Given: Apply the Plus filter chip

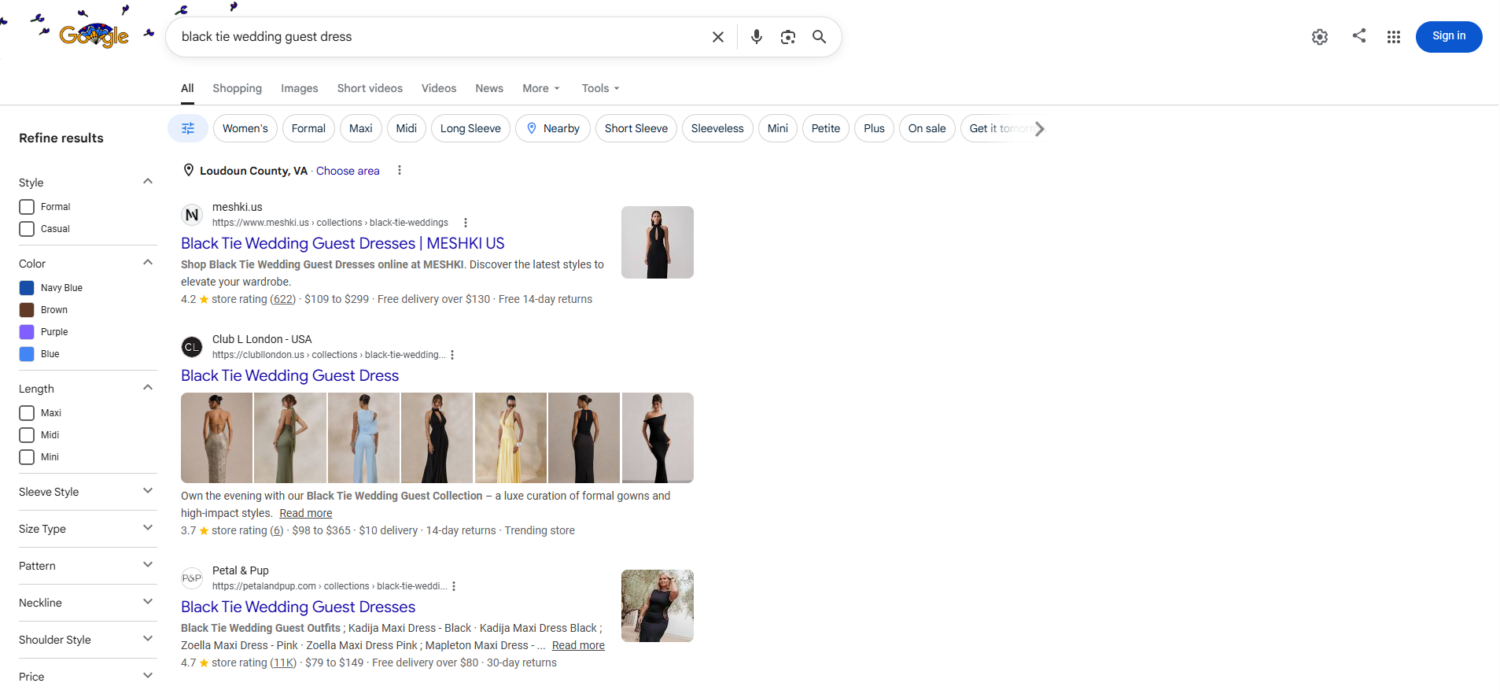Looking at the screenshot, I should (x=874, y=128).
